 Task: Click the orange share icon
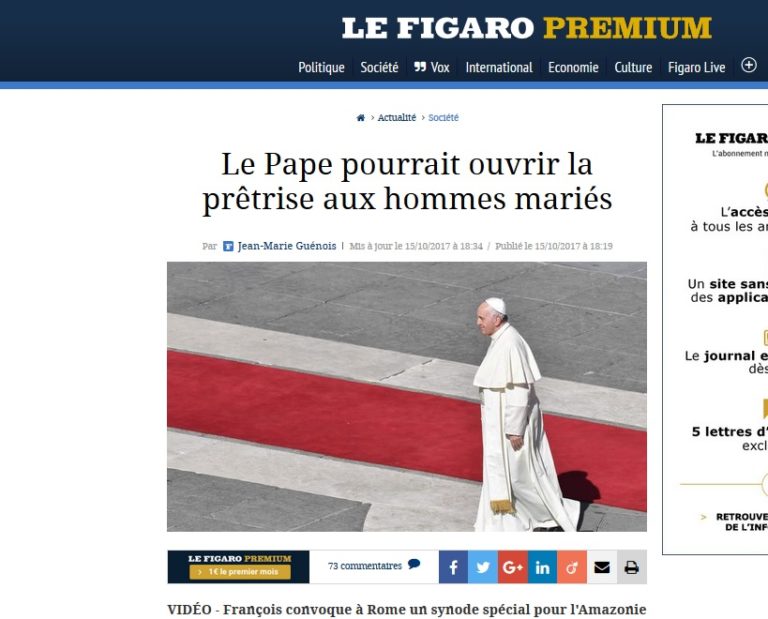pos(572,567)
